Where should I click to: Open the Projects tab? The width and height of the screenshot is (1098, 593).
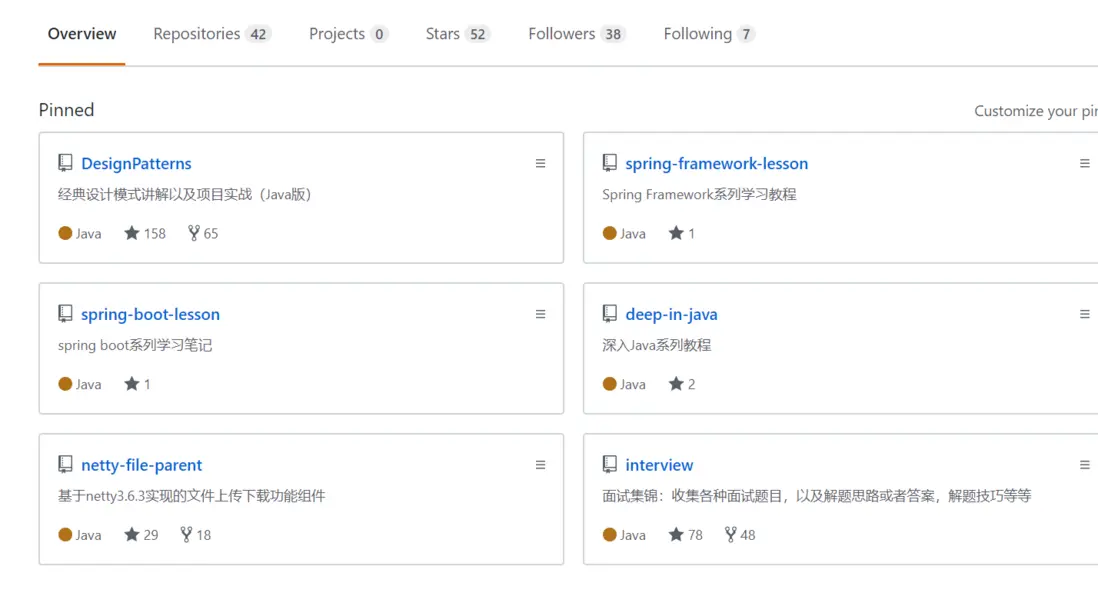click(348, 34)
